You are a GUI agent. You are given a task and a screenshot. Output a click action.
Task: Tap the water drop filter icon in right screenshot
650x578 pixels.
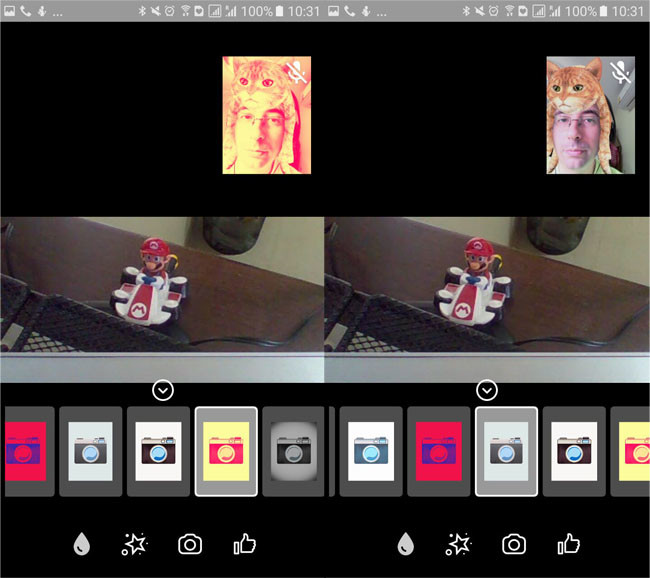click(405, 544)
